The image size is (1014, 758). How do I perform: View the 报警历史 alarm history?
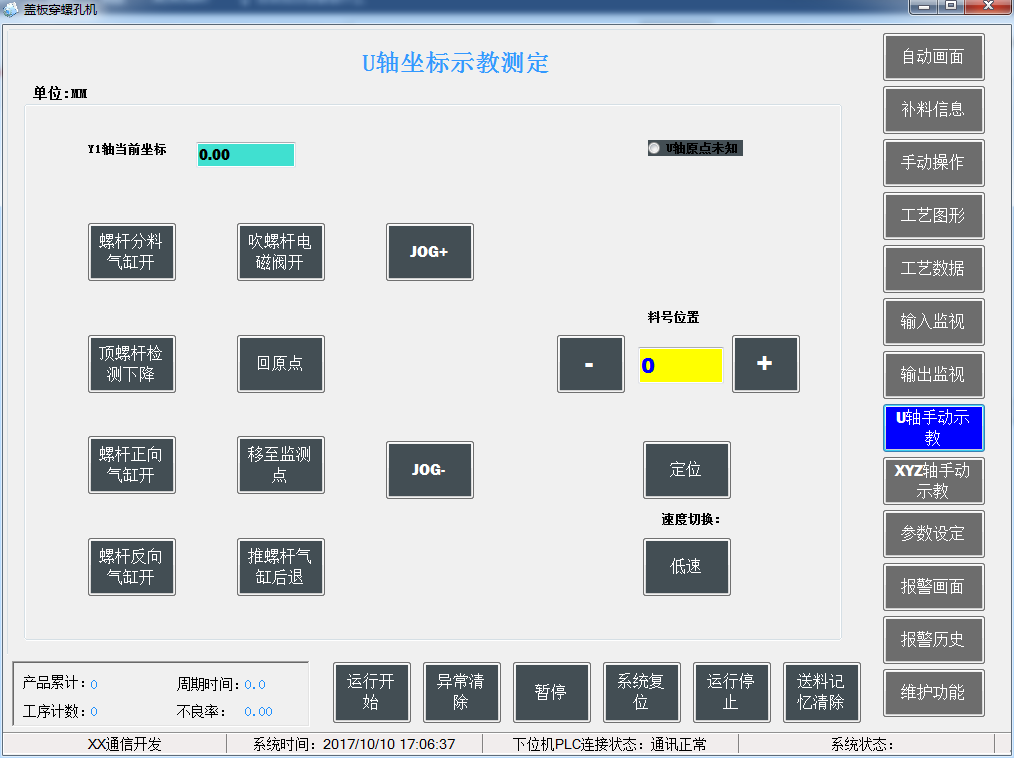(933, 640)
